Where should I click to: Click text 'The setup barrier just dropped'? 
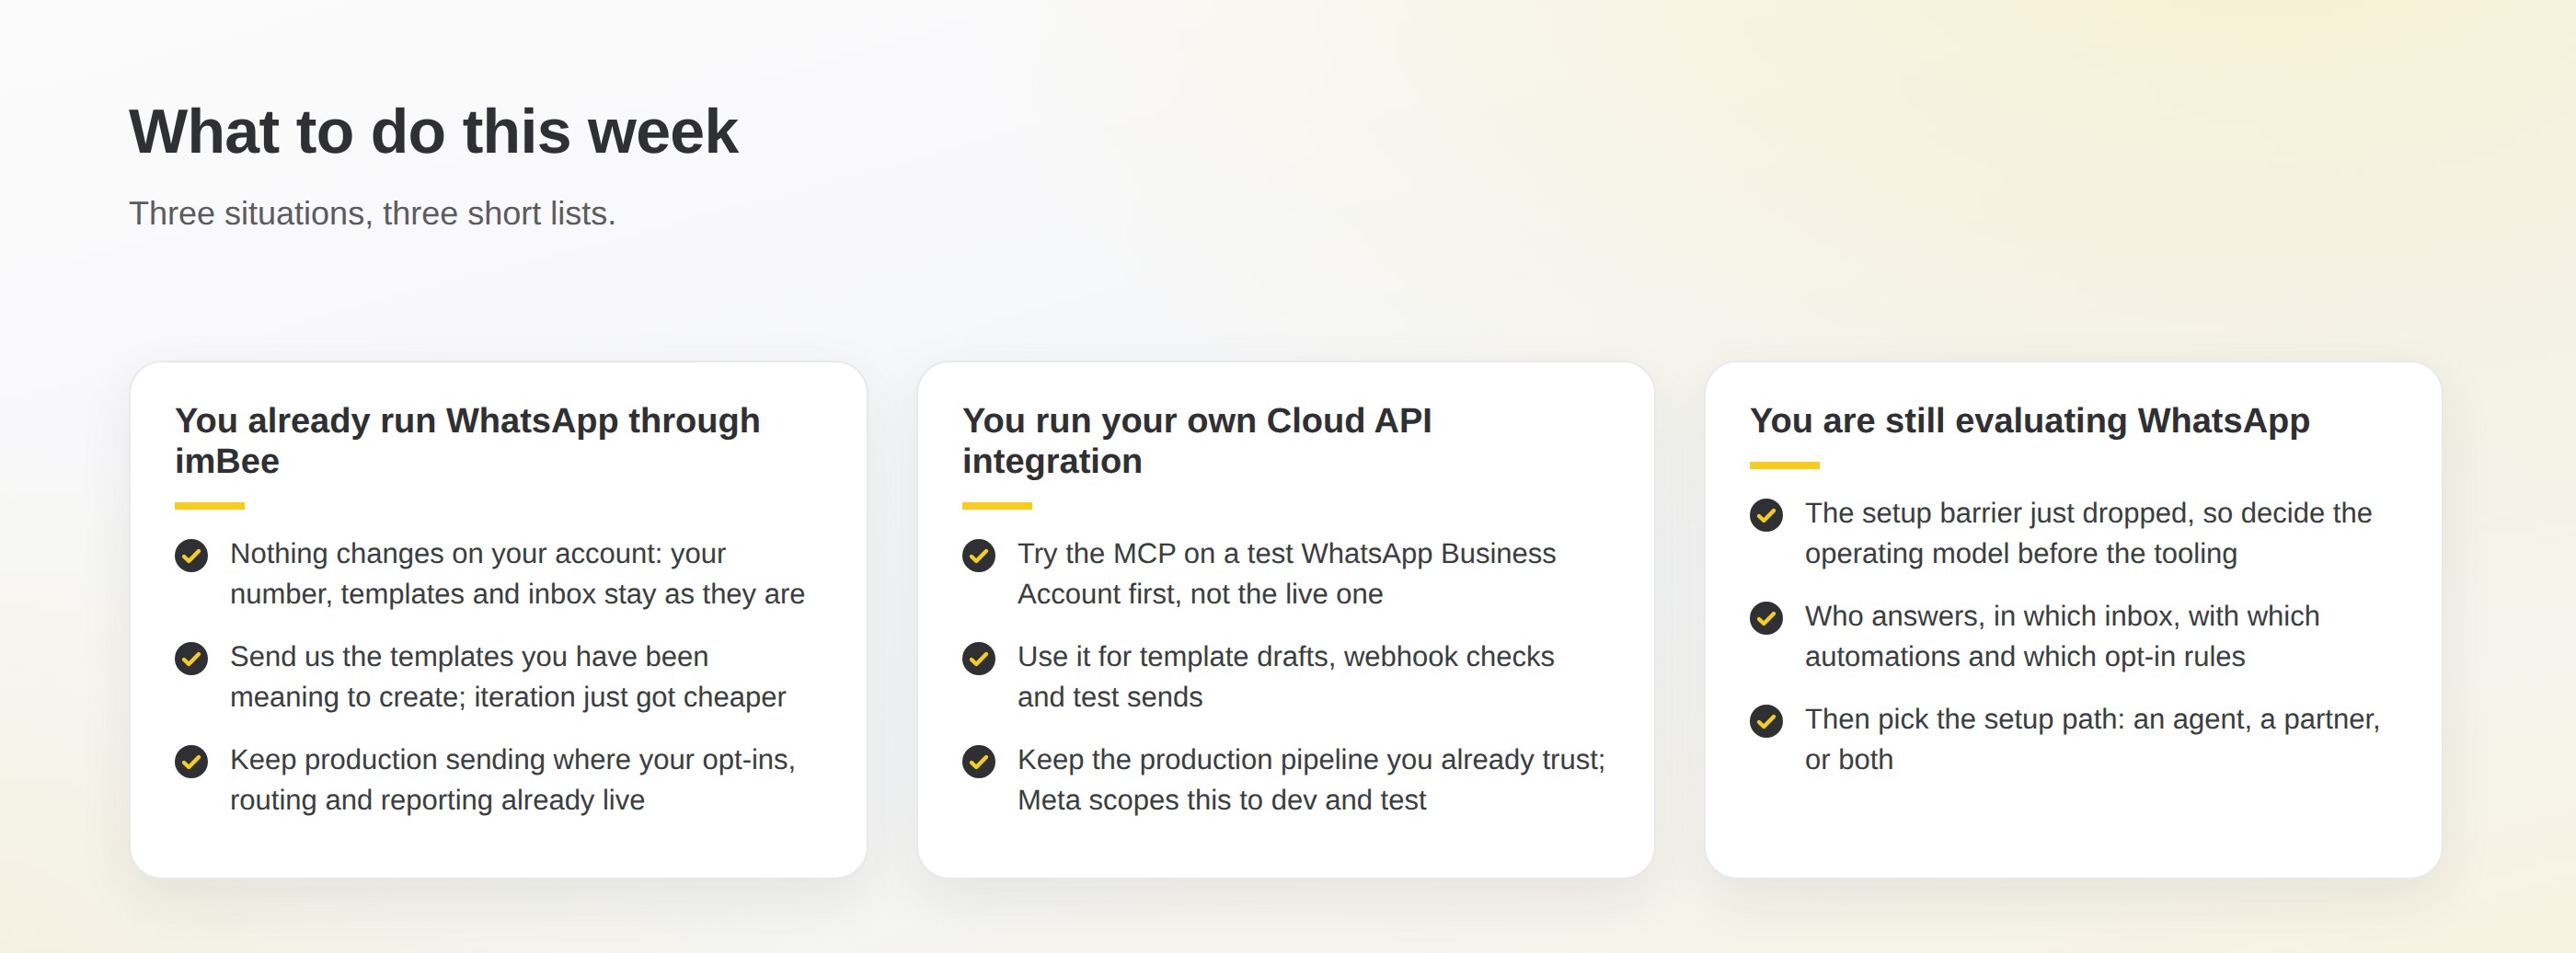click(1999, 513)
